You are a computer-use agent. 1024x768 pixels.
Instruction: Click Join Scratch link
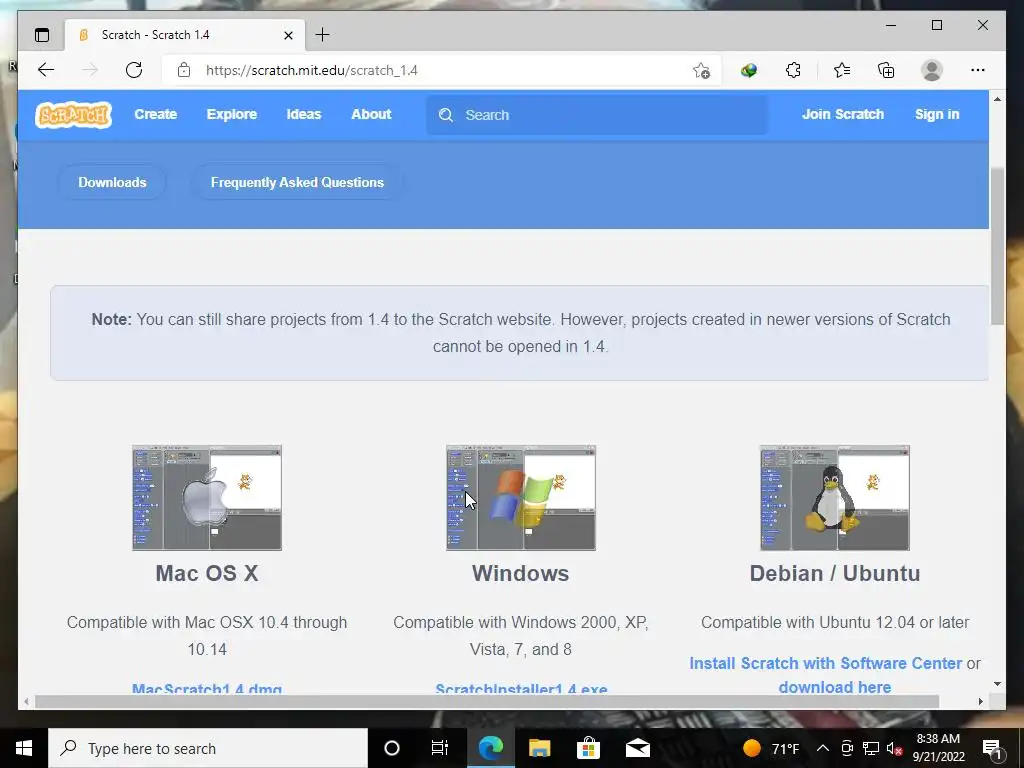[842, 114]
